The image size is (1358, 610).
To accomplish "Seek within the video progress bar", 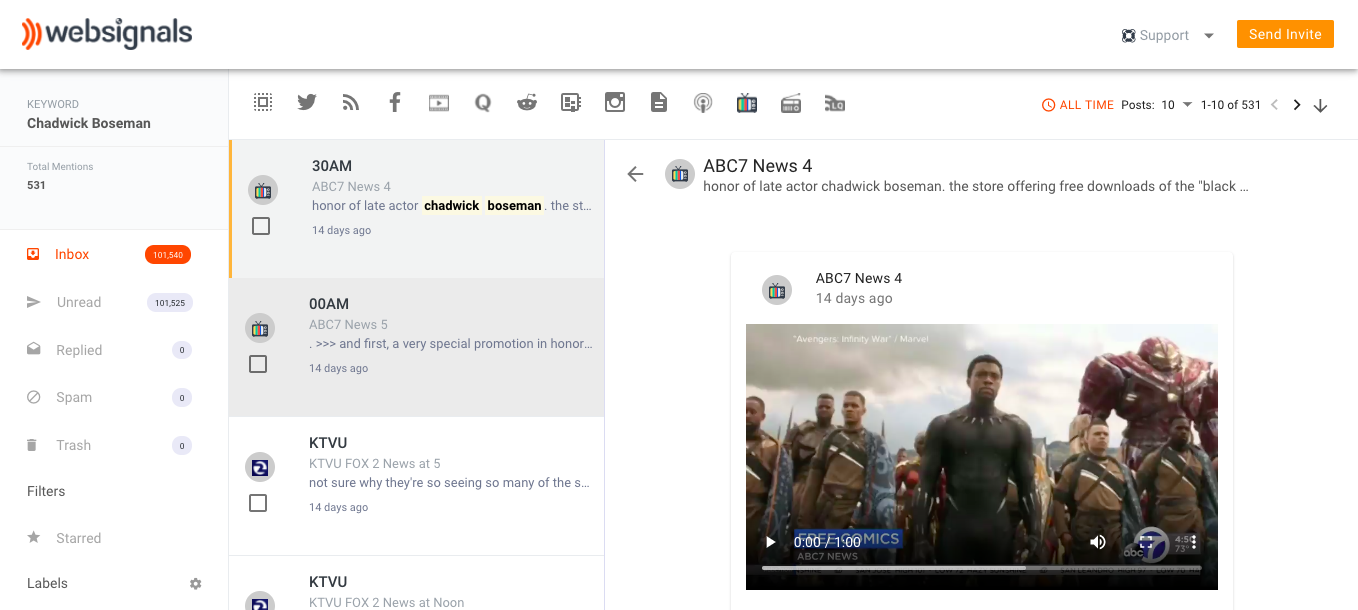I will point(981,567).
